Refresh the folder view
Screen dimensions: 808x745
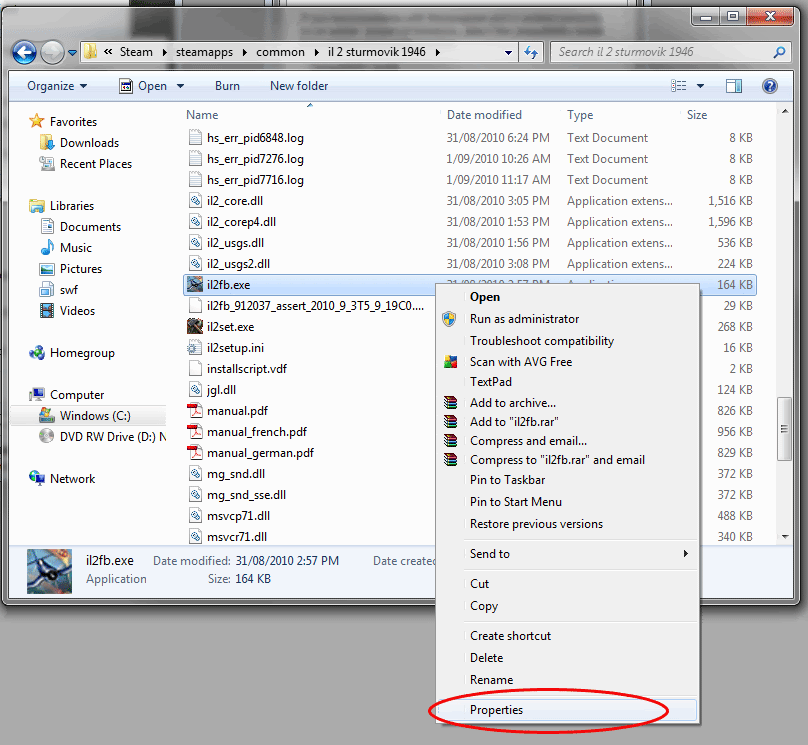pyautogui.click(x=531, y=52)
